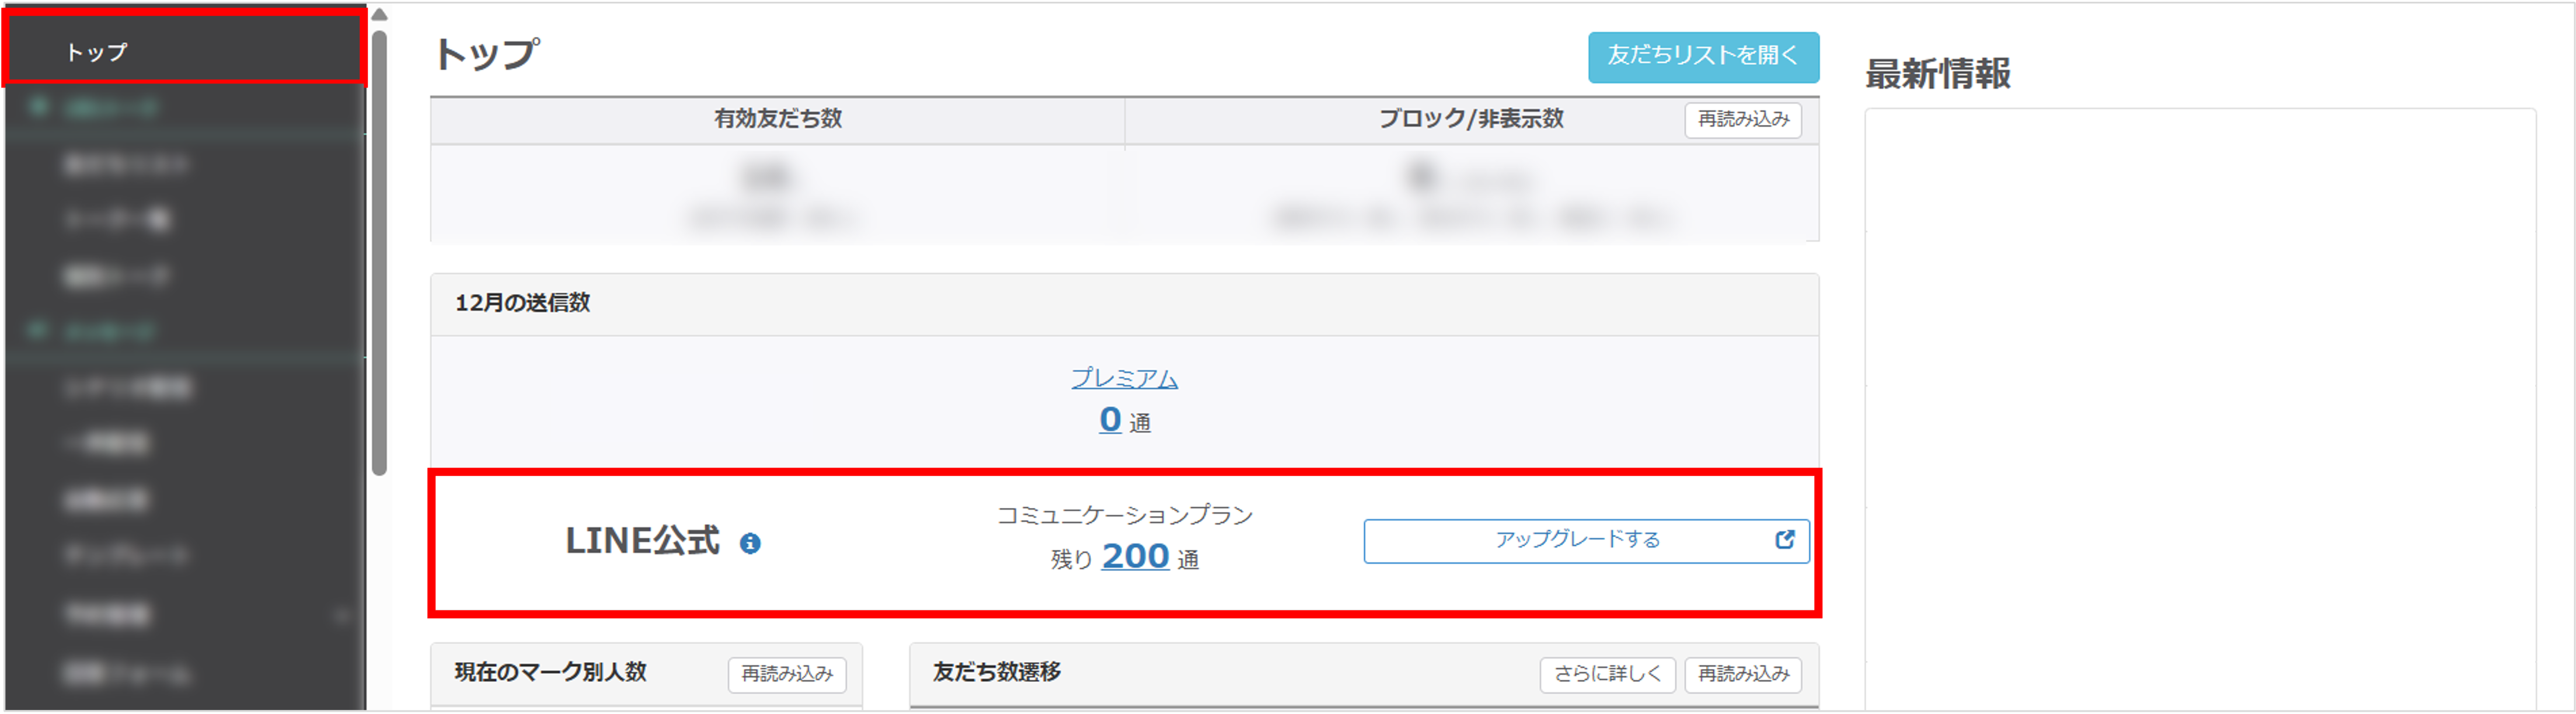
Task: Click さらに詳しく in the 友だち数遷移 panel
Action: pyautogui.click(x=1607, y=674)
